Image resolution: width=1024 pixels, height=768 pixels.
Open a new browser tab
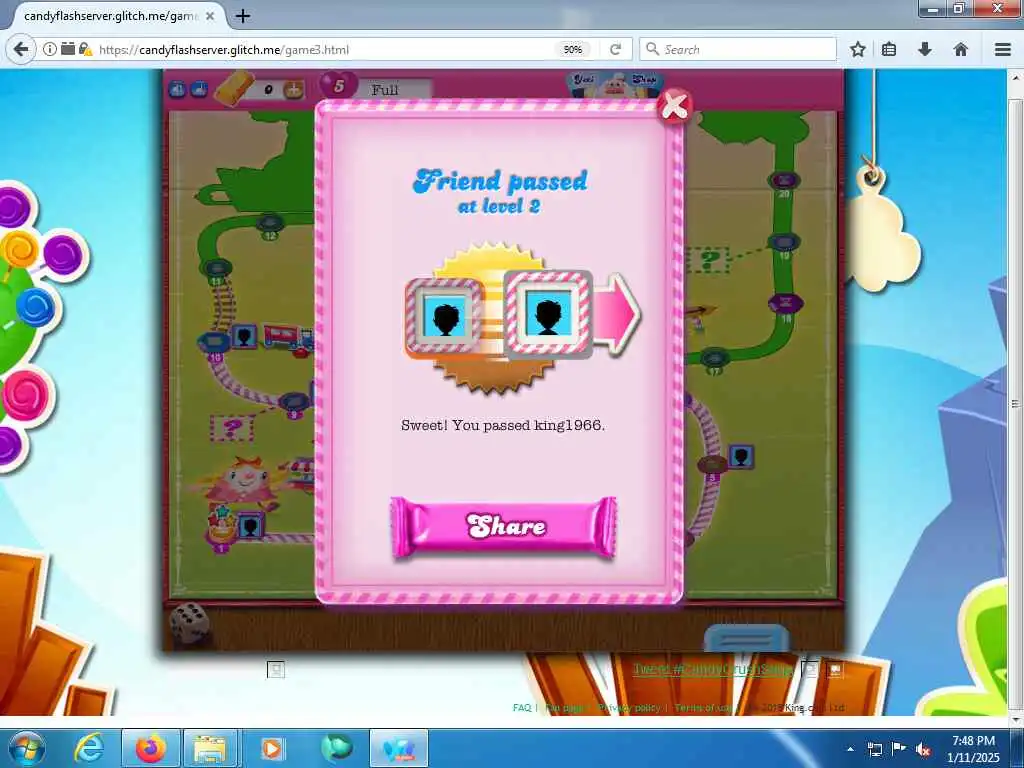pyautogui.click(x=243, y=16)
